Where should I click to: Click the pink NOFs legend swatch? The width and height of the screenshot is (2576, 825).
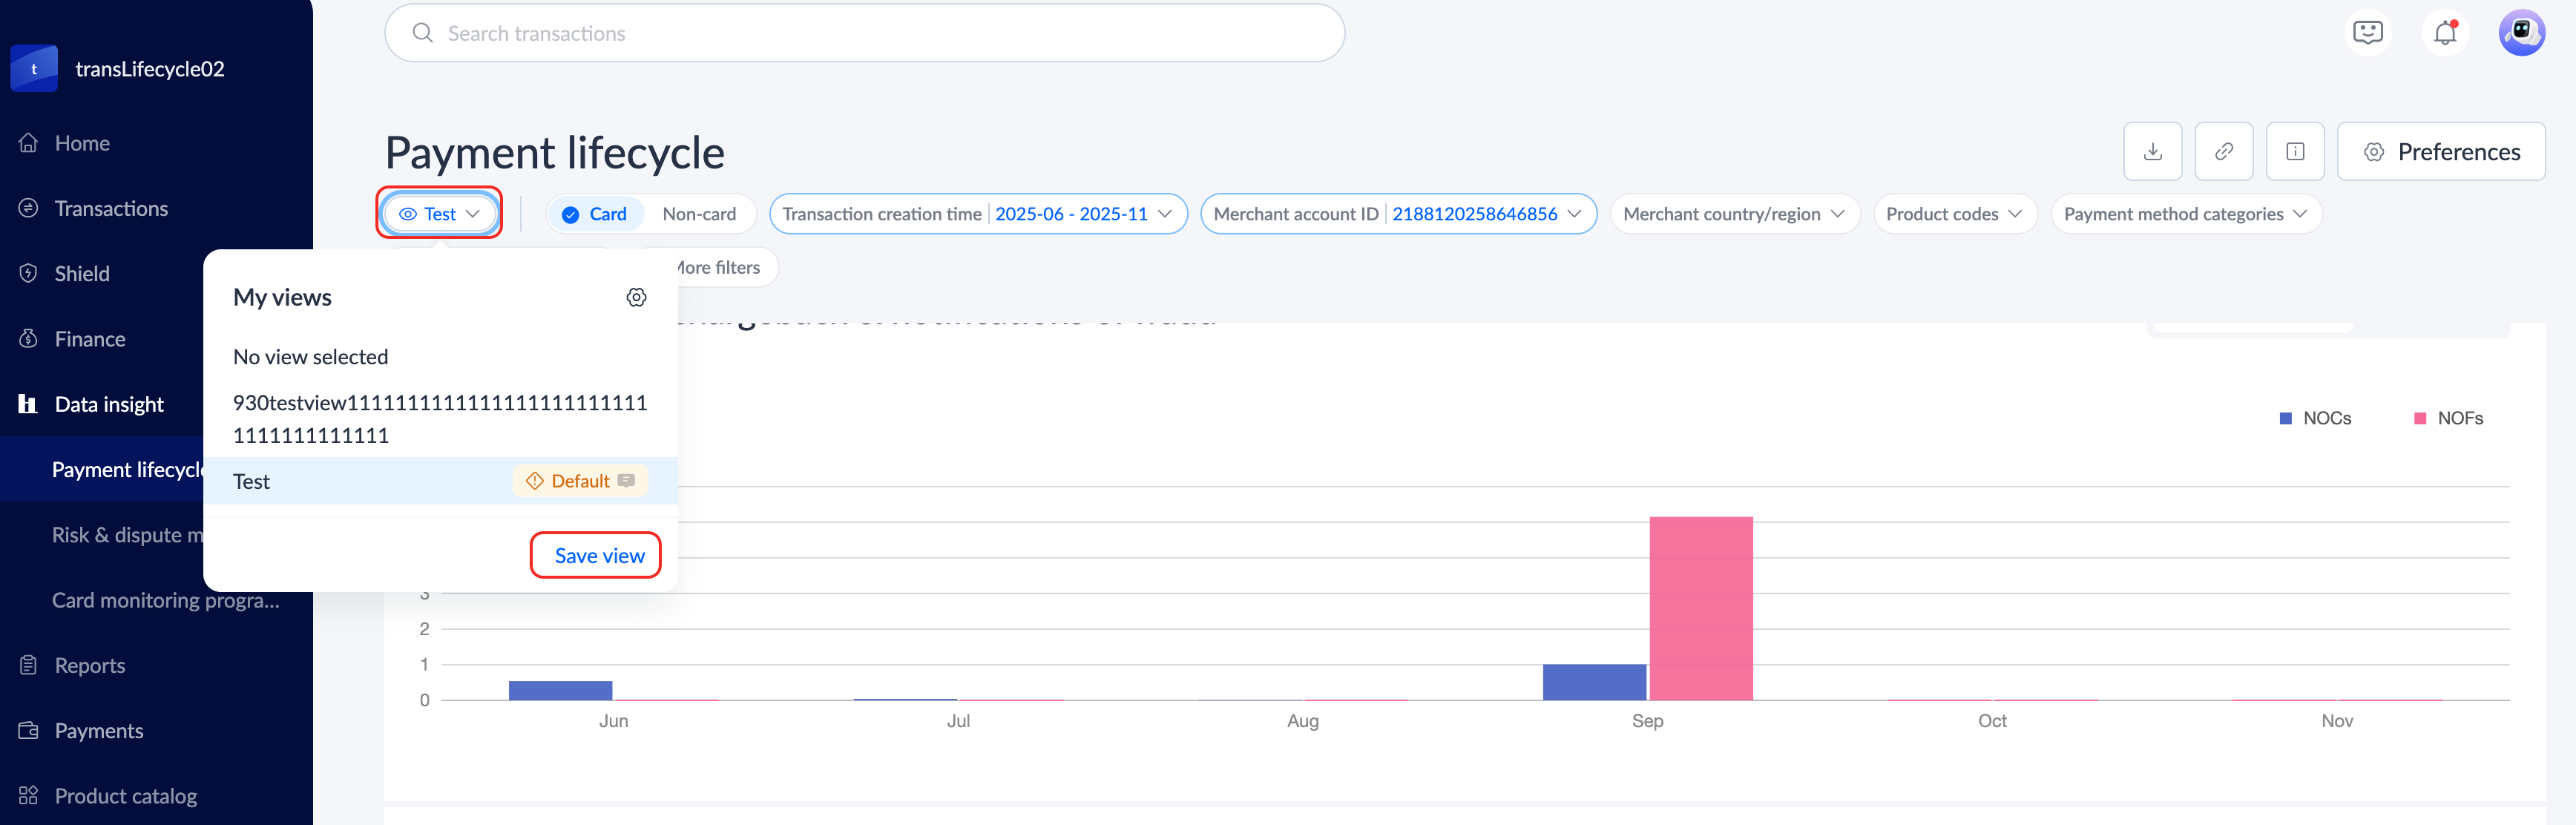2420,418
